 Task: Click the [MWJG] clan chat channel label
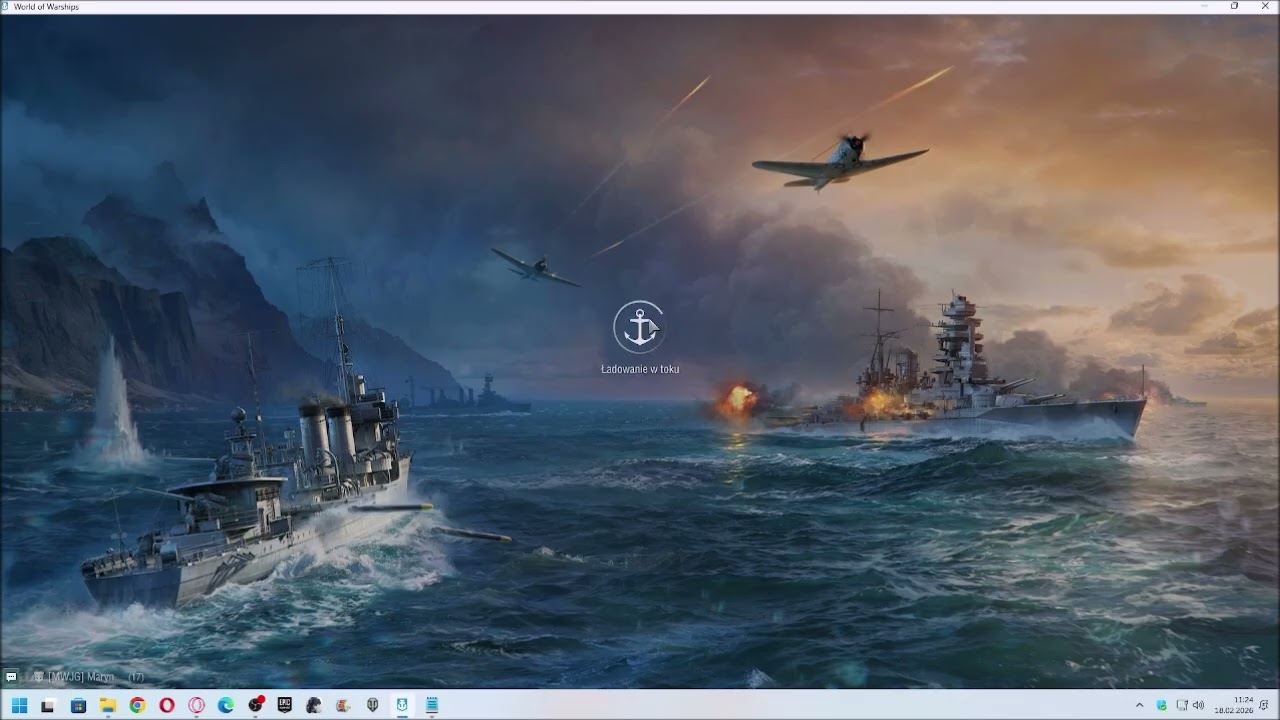[81, 677]
